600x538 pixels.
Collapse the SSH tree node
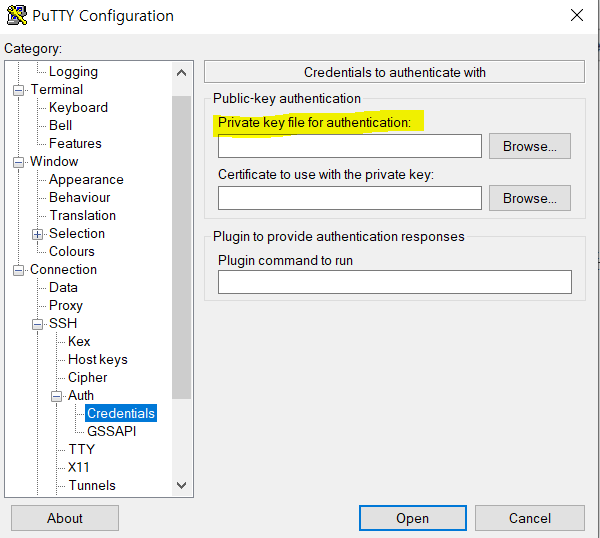pyautogui.click(x=37, y=324)
